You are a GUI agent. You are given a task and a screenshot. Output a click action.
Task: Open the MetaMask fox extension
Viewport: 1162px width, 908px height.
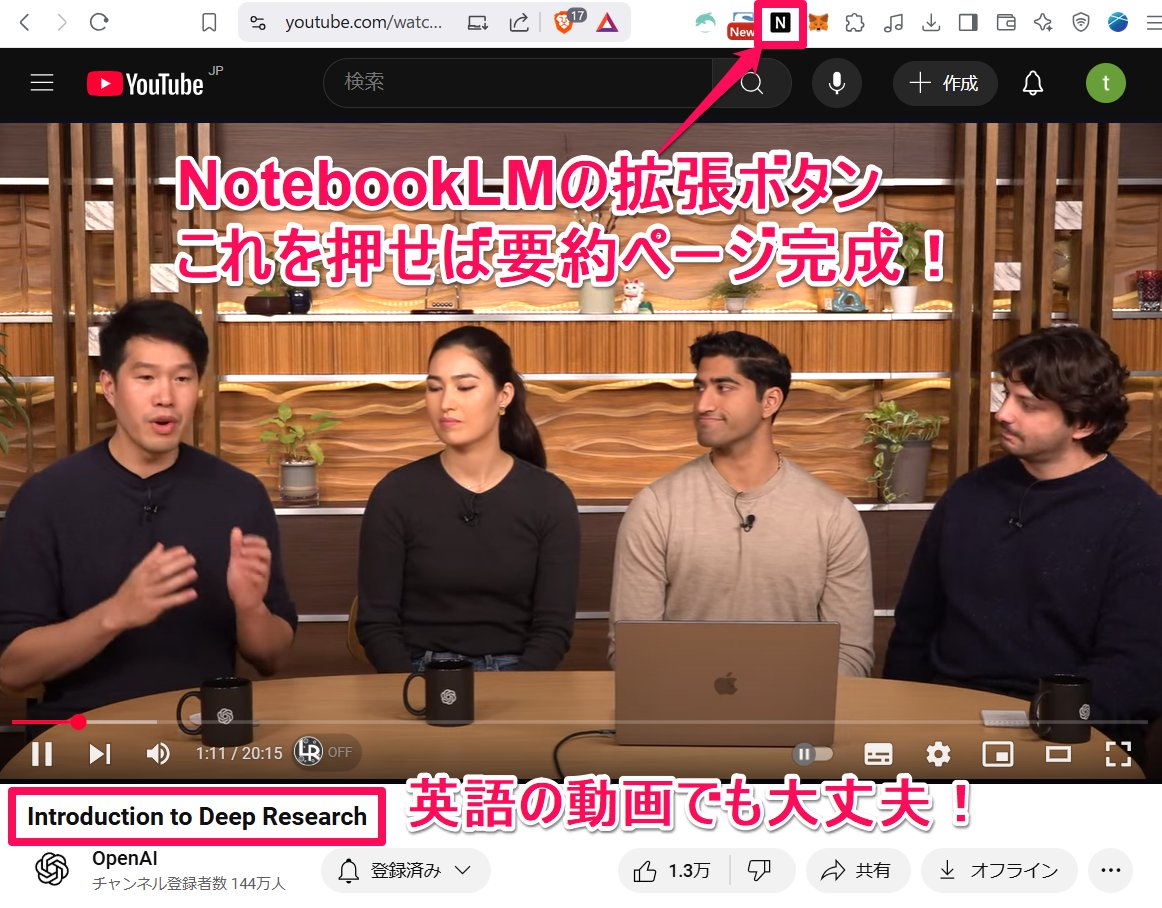pos(818,23)
